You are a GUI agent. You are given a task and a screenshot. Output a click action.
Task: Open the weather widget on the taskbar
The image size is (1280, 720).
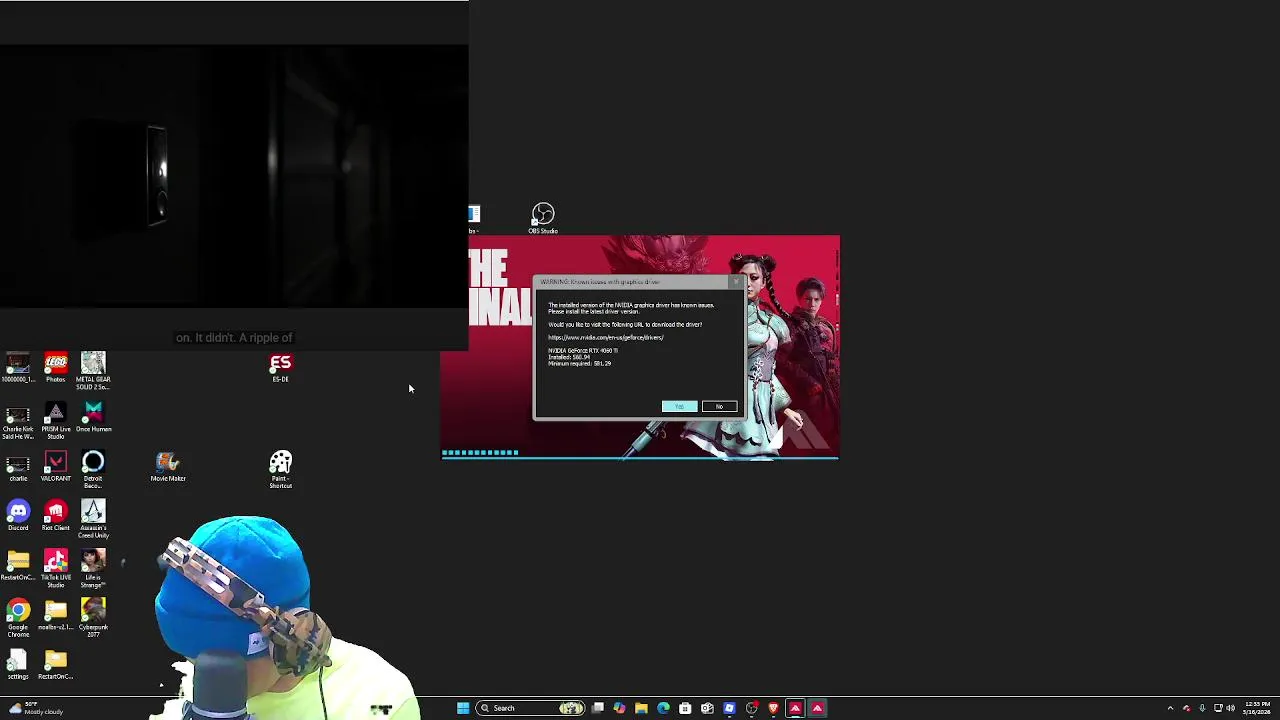34,708
